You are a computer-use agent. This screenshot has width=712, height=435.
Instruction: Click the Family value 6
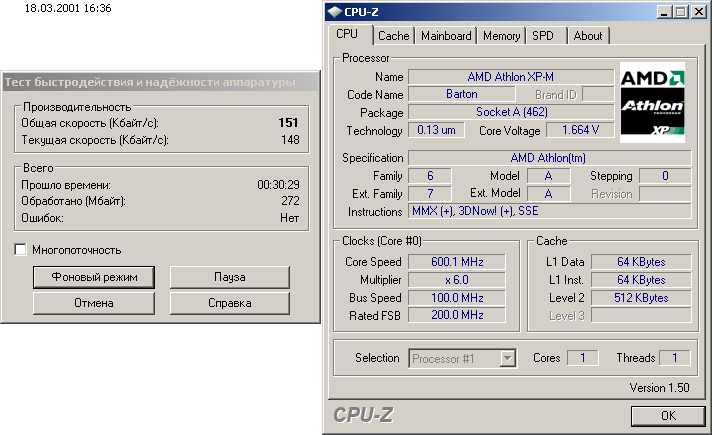pos(430,176)
